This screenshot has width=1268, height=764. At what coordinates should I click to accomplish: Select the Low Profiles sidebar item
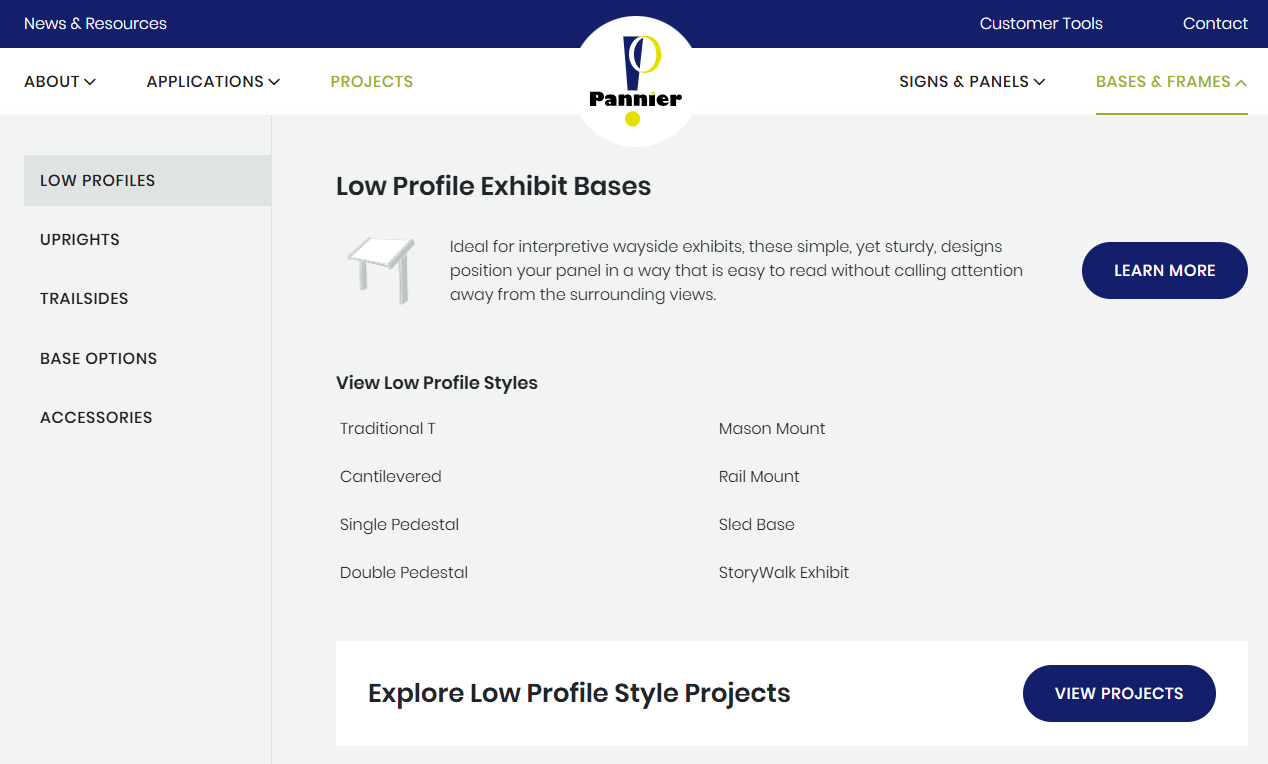tap(98, 181)
